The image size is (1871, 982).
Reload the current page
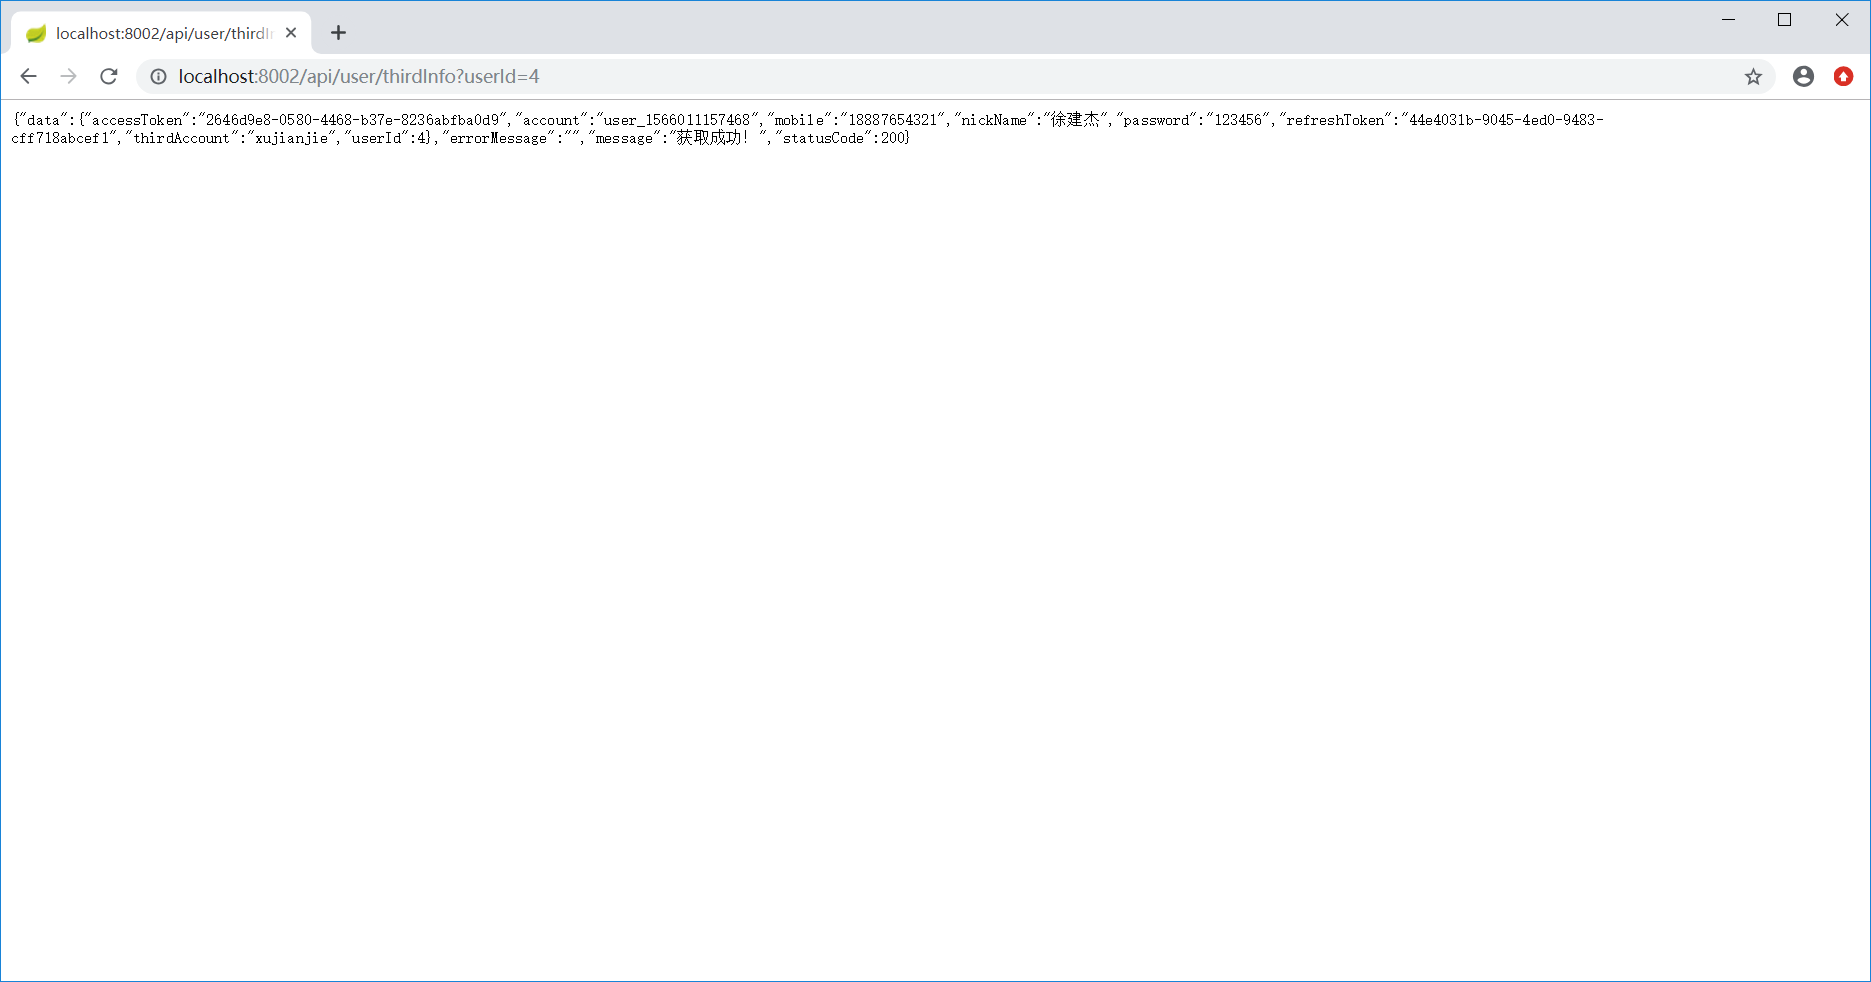click(108, 76)
